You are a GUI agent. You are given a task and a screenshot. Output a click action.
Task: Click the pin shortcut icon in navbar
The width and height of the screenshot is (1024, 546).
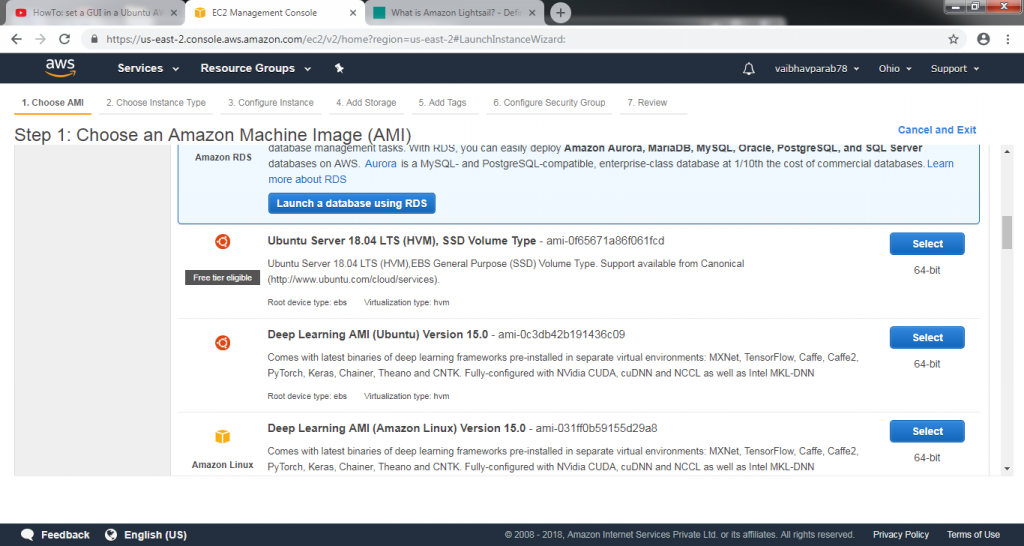pyautogui.click(x=339, y=68)
